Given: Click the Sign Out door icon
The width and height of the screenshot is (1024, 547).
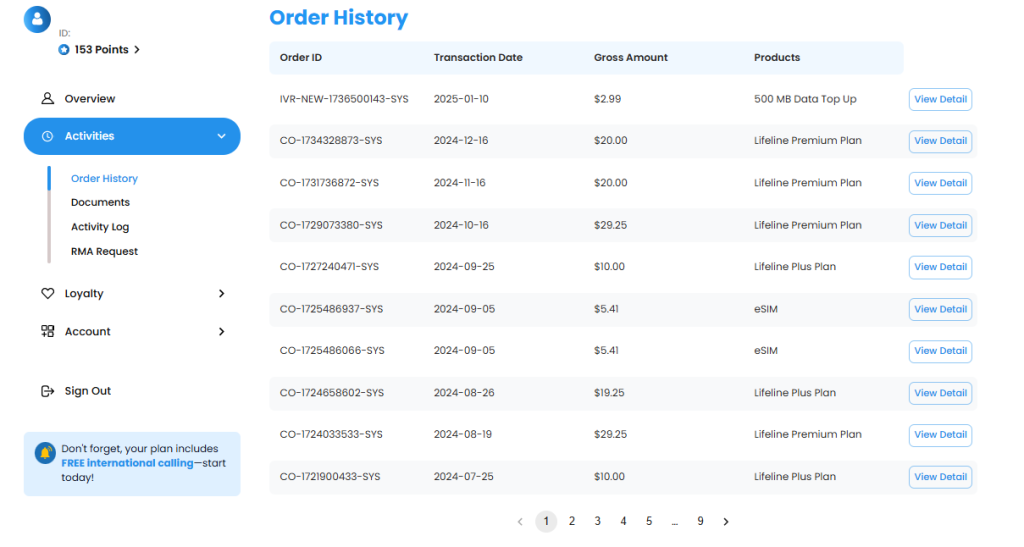Looking at the screenshot, I should tap(48, 391).
